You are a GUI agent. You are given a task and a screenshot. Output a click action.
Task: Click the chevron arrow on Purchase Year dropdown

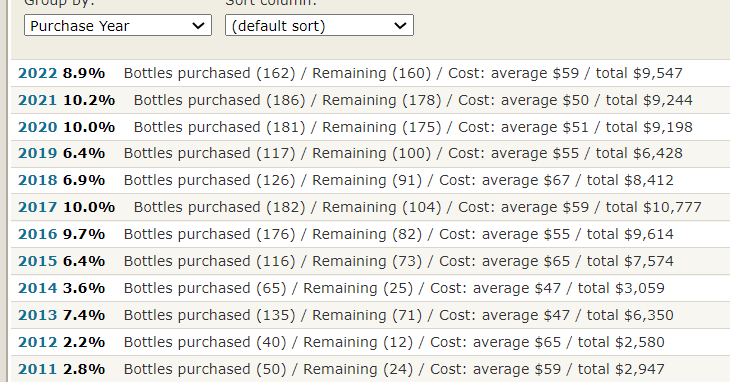[198, 26]
